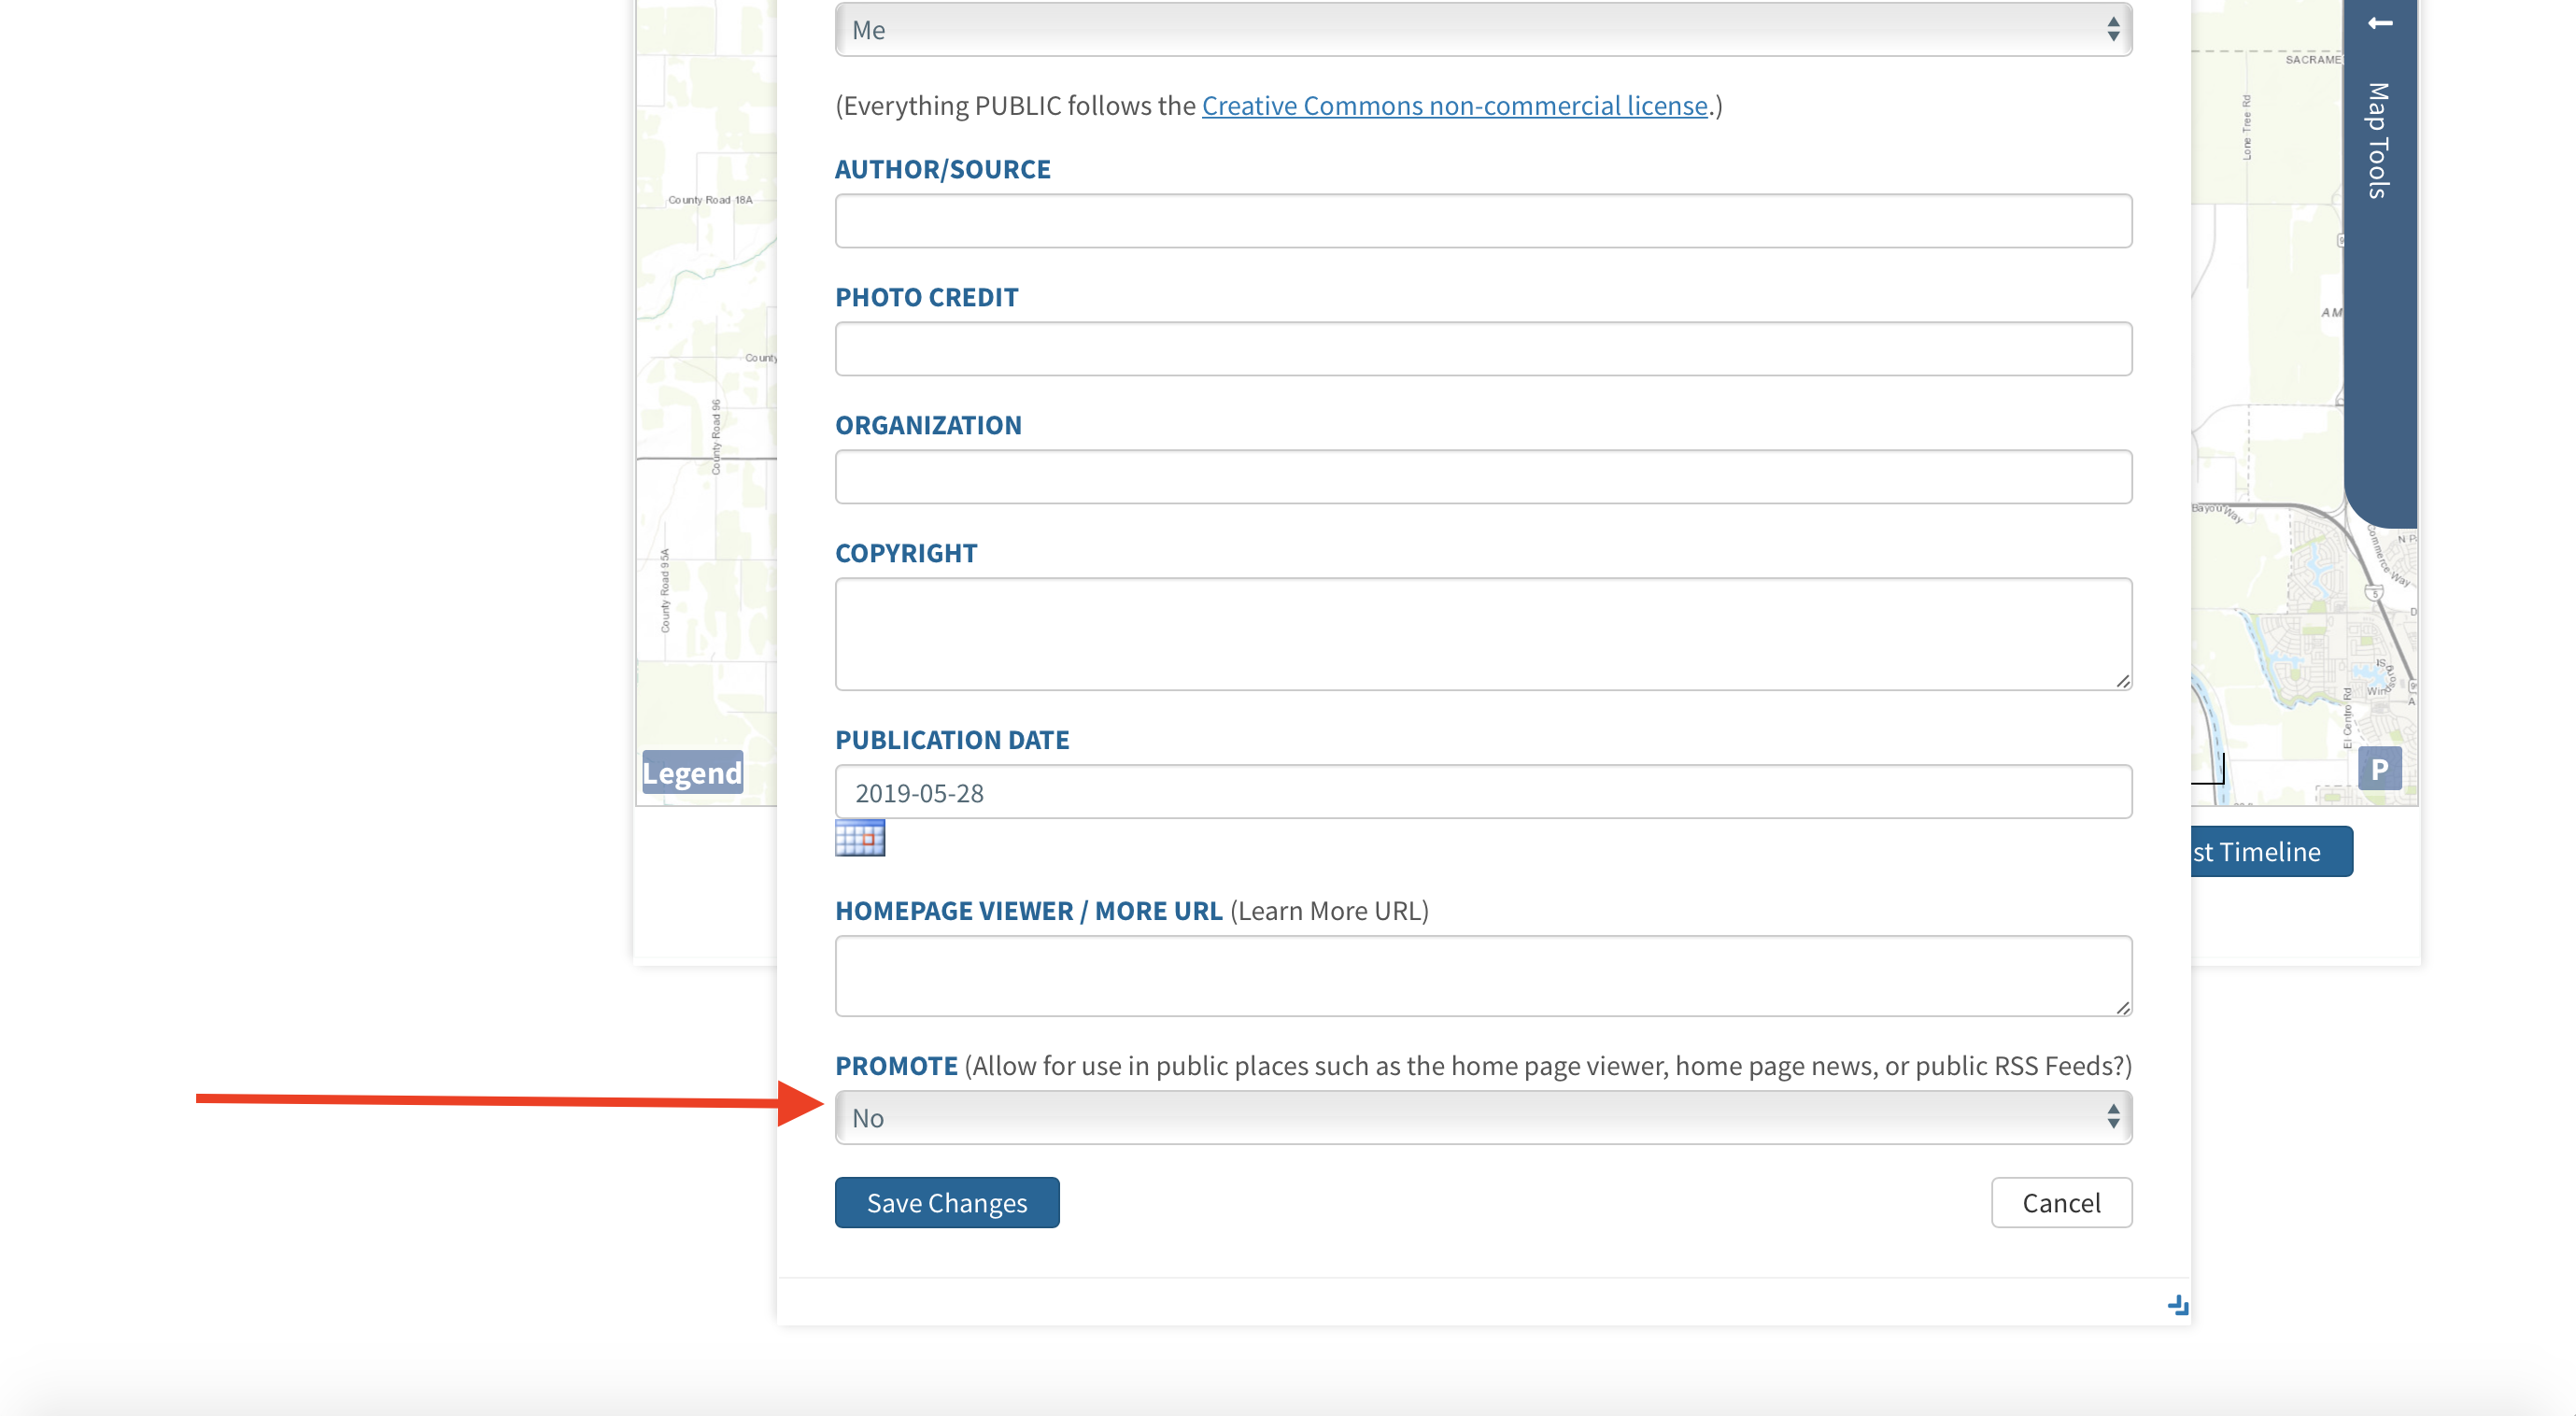
Task: Click the dialog resize corner icon
Action: [x=2177, y=1305]
